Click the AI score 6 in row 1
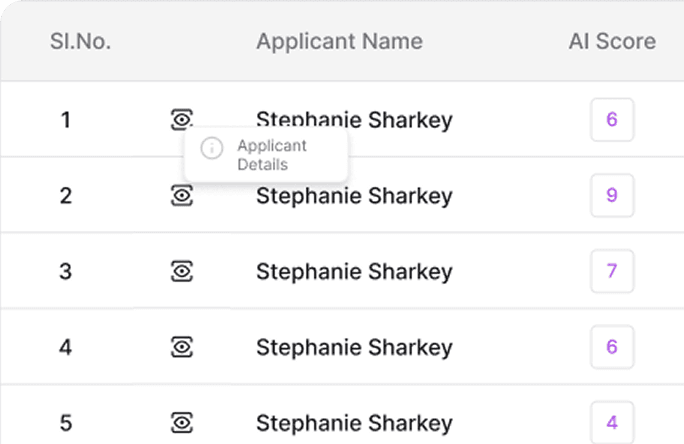684x444 pixels. (x=612, y=120)
